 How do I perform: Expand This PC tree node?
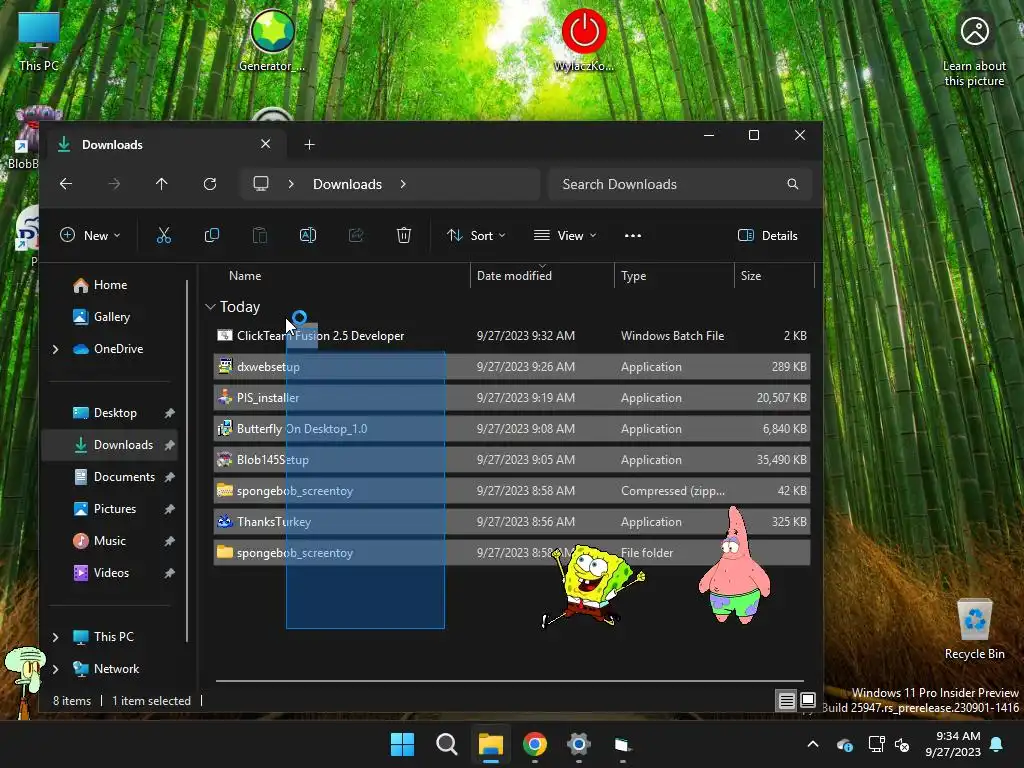(x=56, y=637)
